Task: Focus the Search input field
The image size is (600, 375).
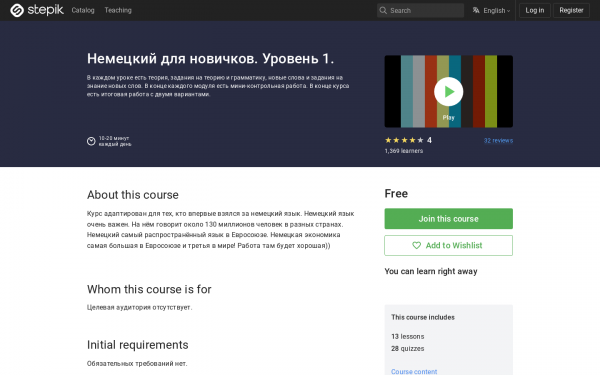Action: (x=420, y=10)
